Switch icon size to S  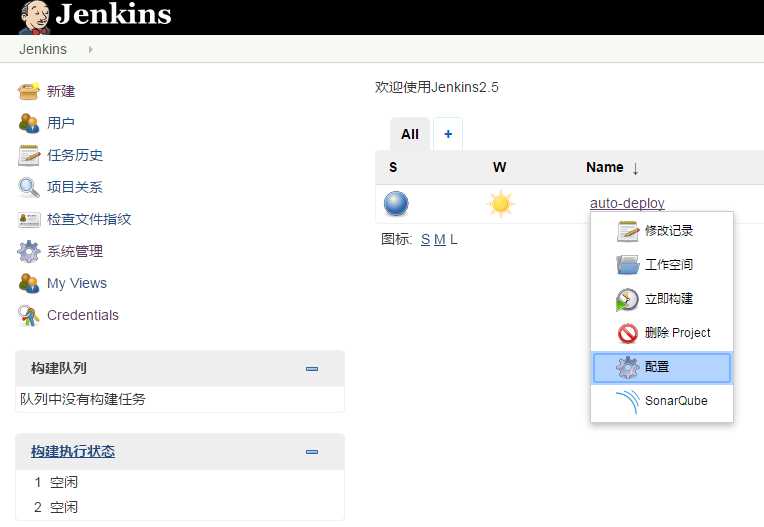[425, 240]
